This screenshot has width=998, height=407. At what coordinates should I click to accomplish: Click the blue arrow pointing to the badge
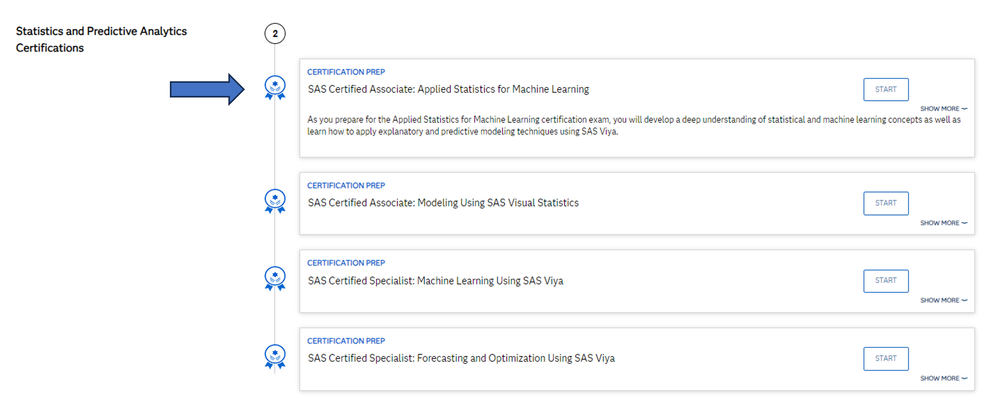pos(207,89)
